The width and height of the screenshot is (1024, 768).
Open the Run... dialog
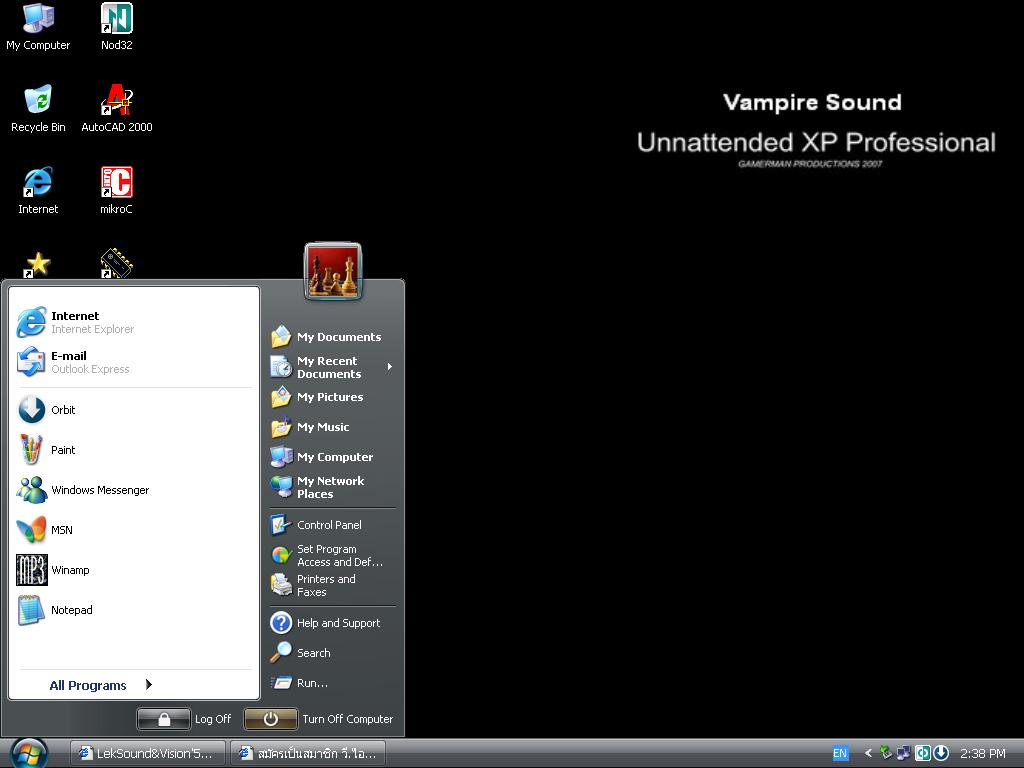[x=332, y=683]
